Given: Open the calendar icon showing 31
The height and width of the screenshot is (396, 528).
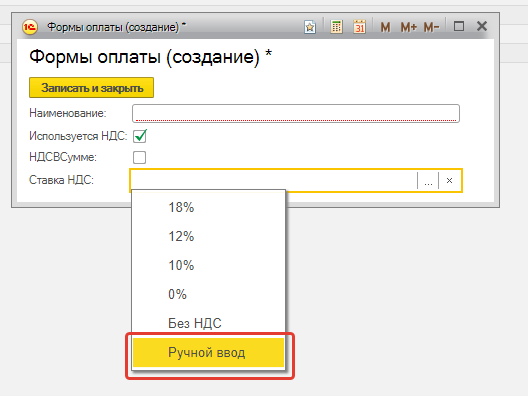Looking at the screenshot, I should click(x=359, y=27).
